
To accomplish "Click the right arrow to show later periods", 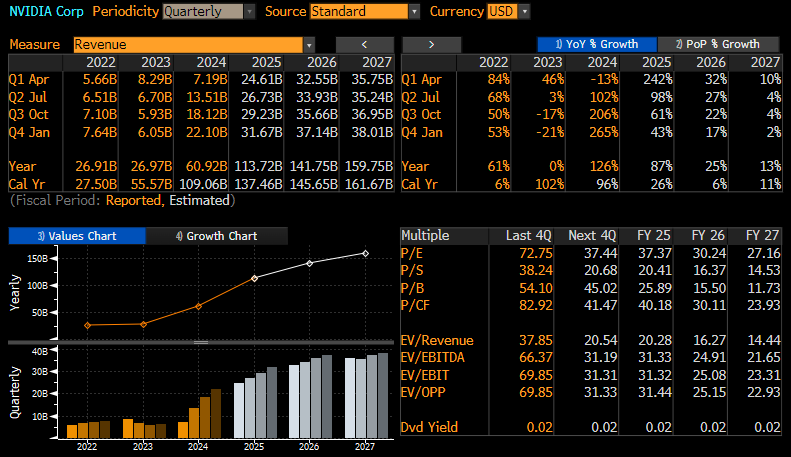I will point(430,45).
